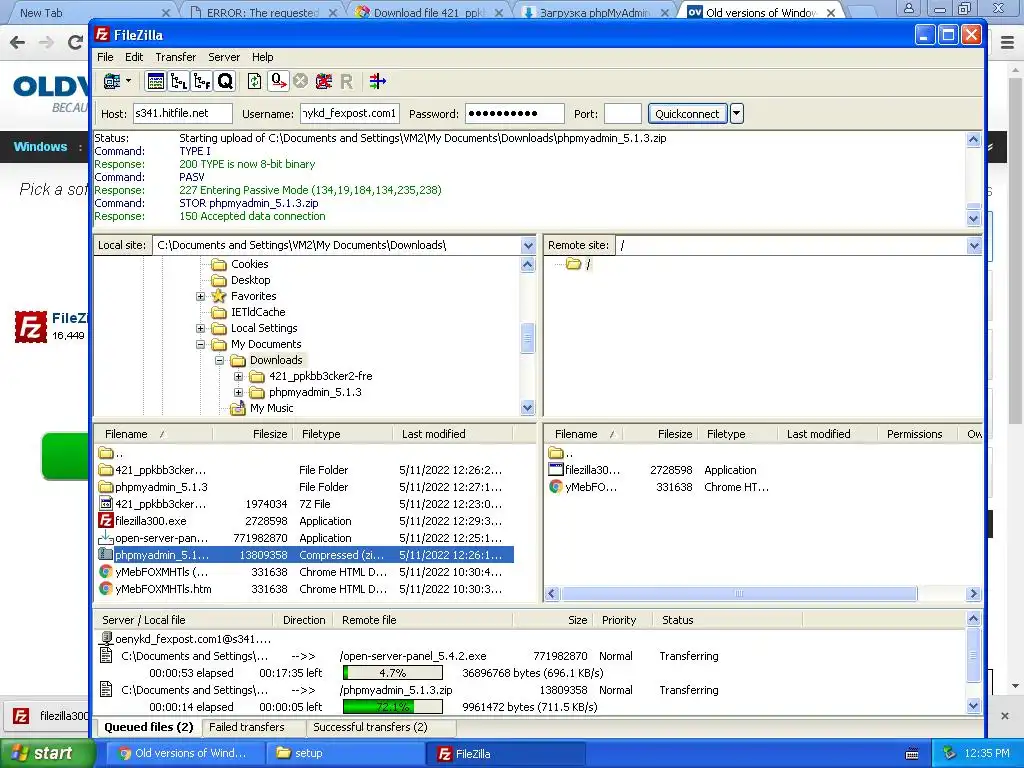Screen dimensions: 1024x768
Task: Expand the Favorites folder node
Action: point(200,296)
